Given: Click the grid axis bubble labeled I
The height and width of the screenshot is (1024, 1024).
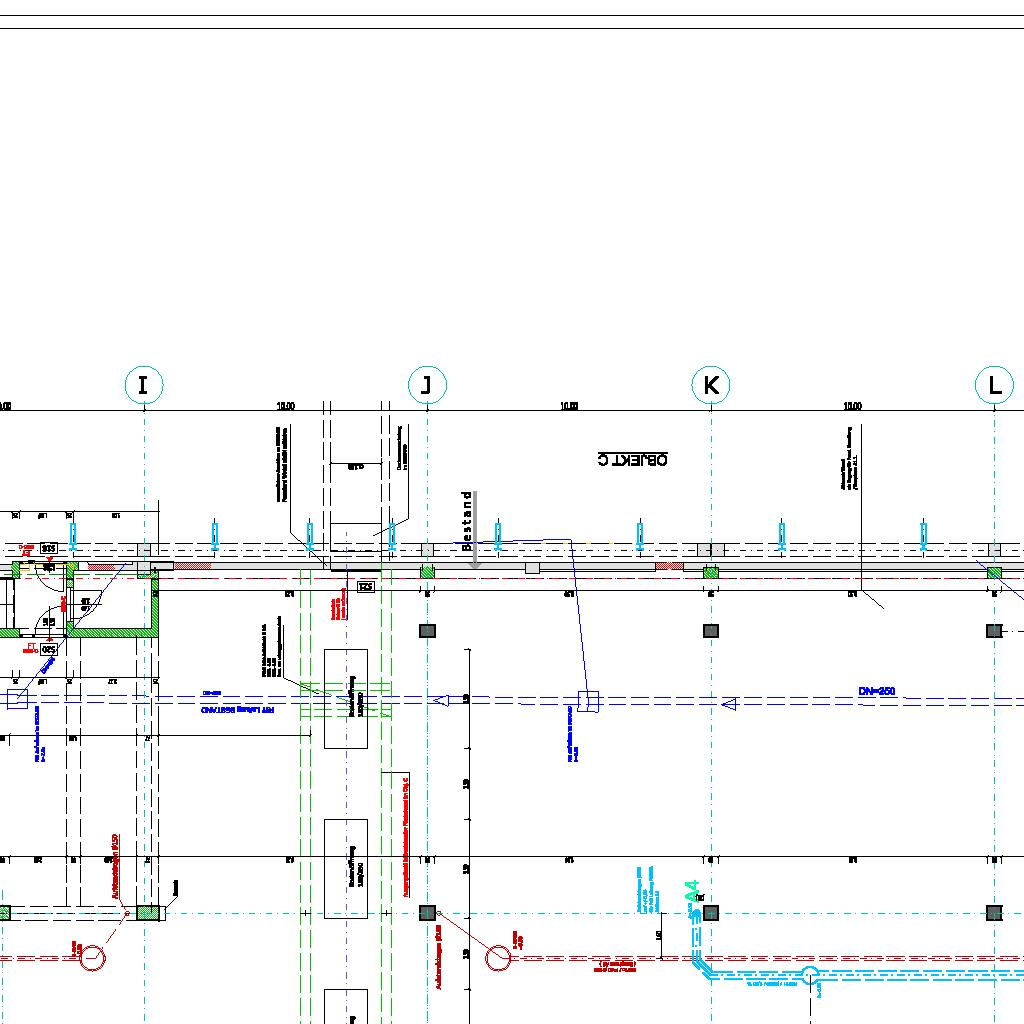Looking at the screenshot, I should point(144,385).
